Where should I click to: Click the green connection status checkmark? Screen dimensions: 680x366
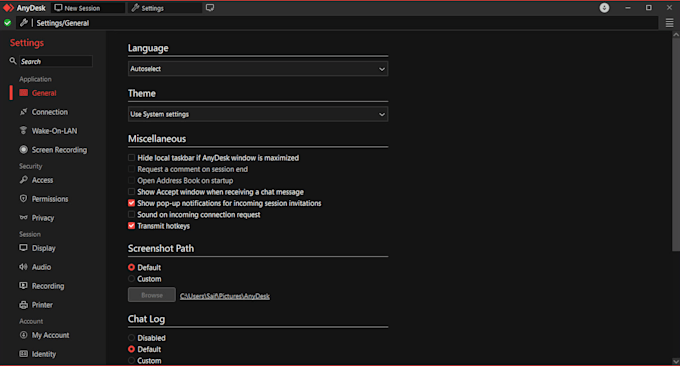[x=7, y=23]
